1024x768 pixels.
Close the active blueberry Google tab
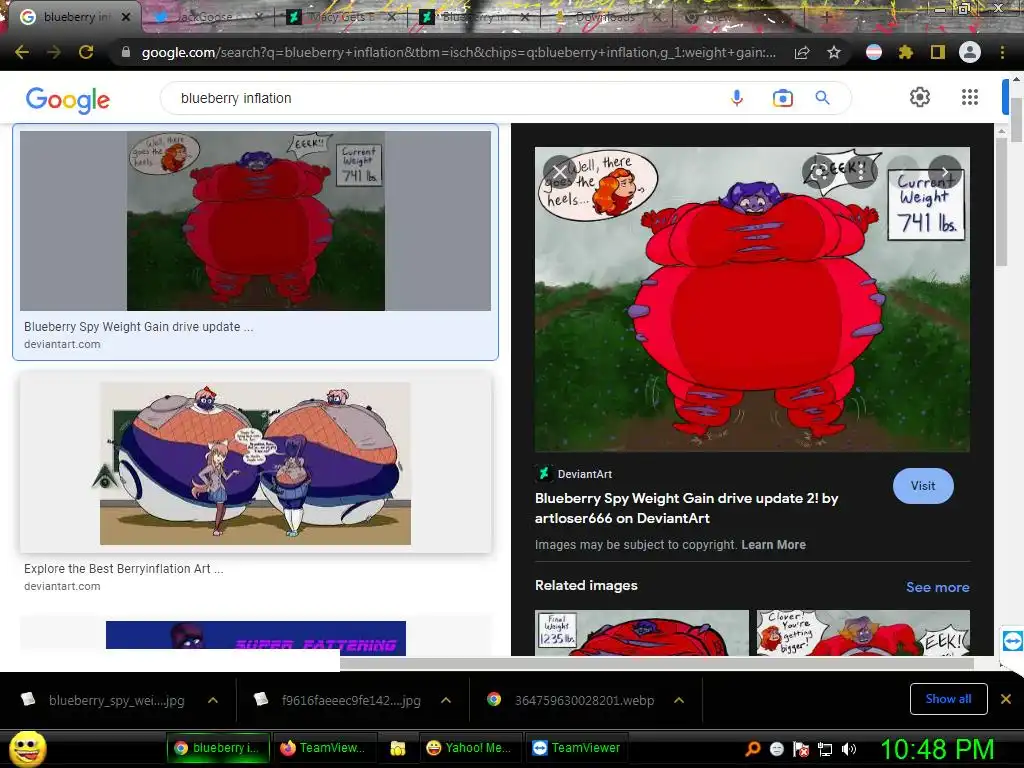point(126,17)
